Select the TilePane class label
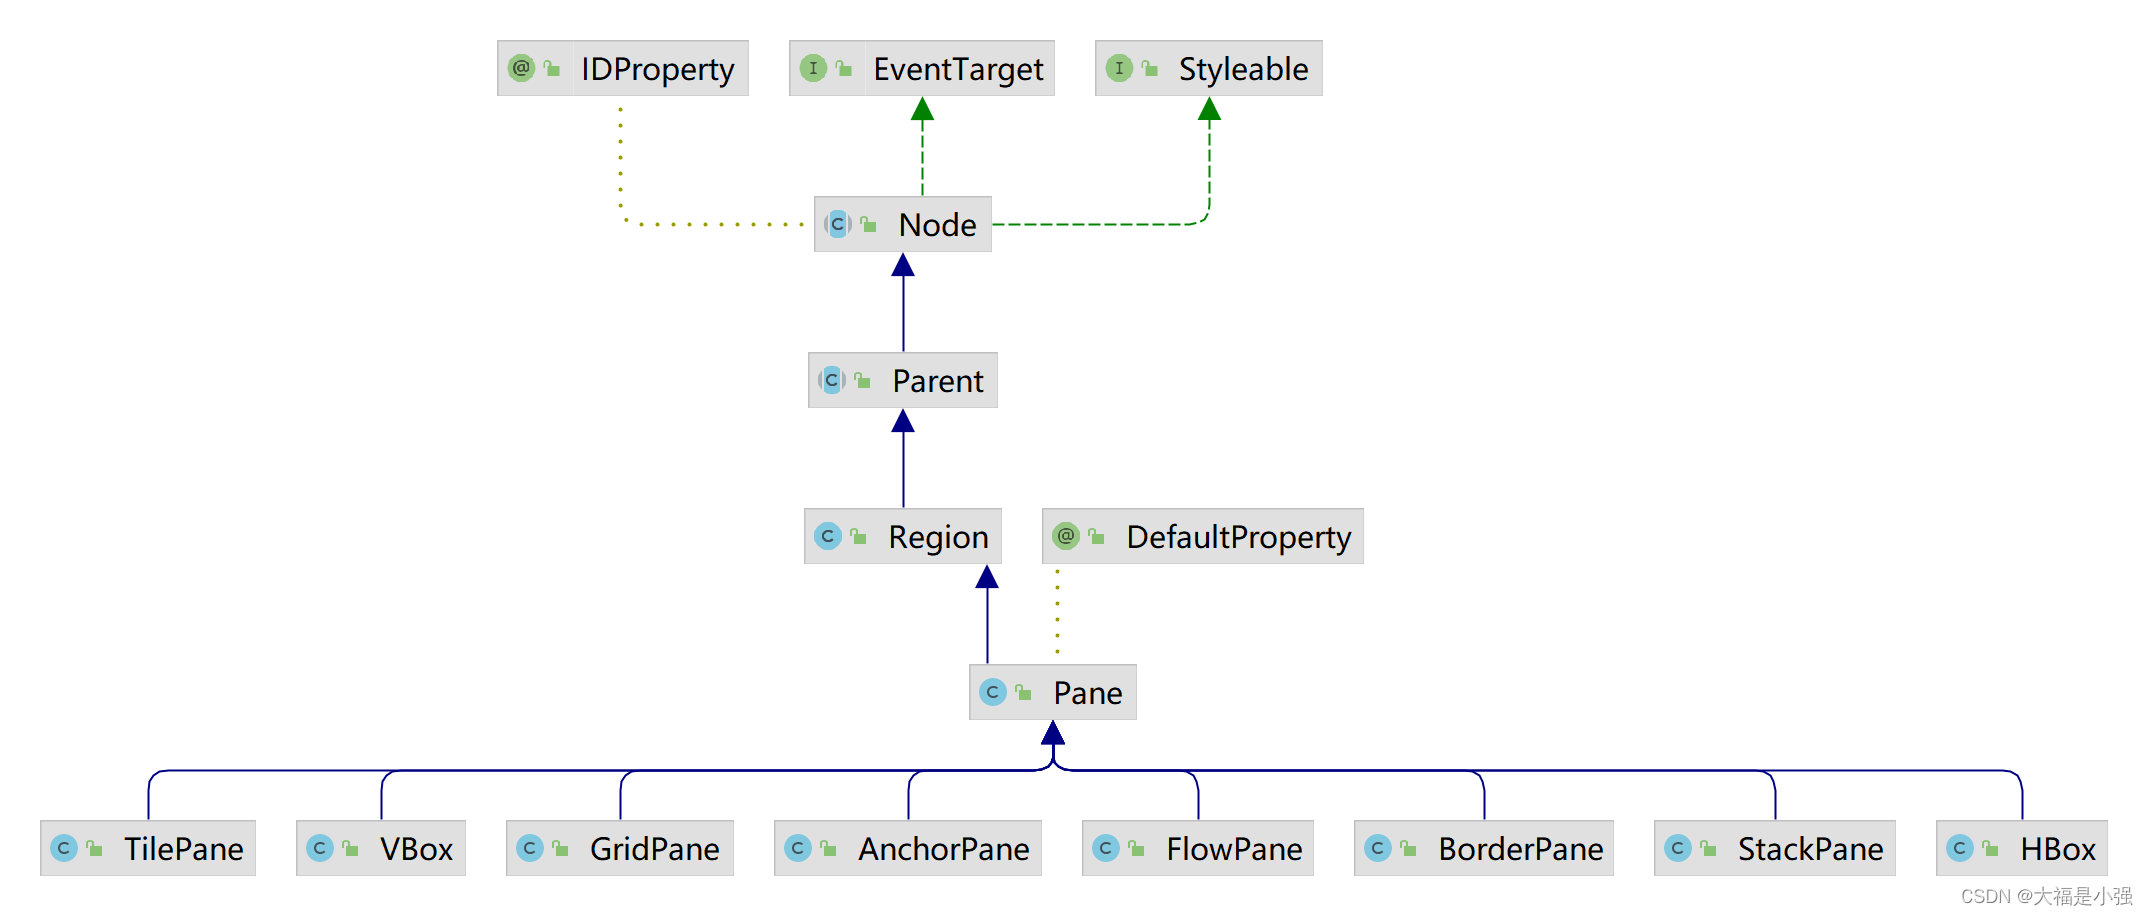The image size is (2148, 916). (184, 849)
